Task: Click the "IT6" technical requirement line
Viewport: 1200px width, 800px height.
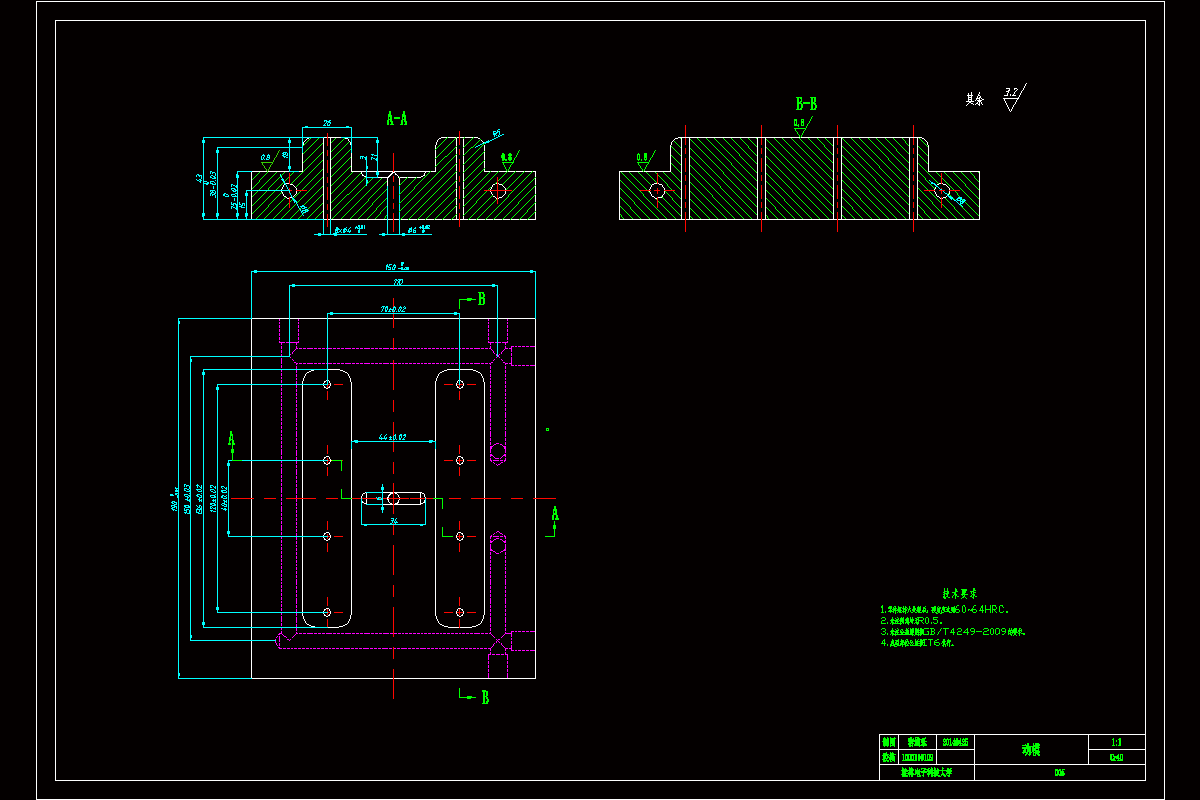Action: 917,643
